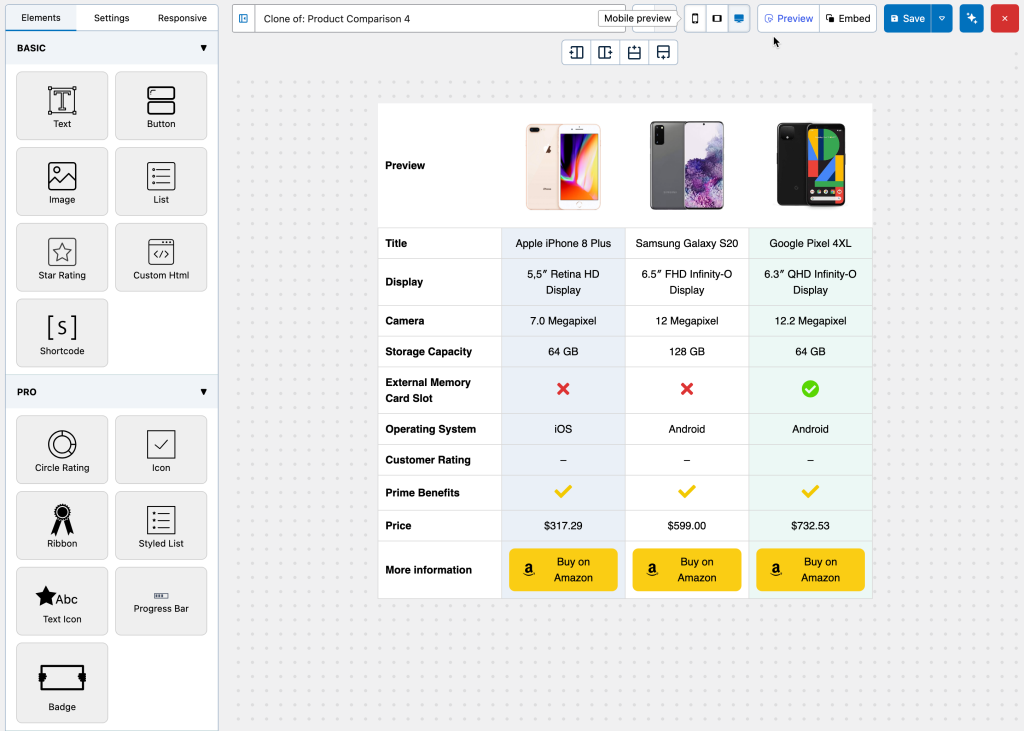
Task: Select the Shortcode element
Action: point(62,333)
